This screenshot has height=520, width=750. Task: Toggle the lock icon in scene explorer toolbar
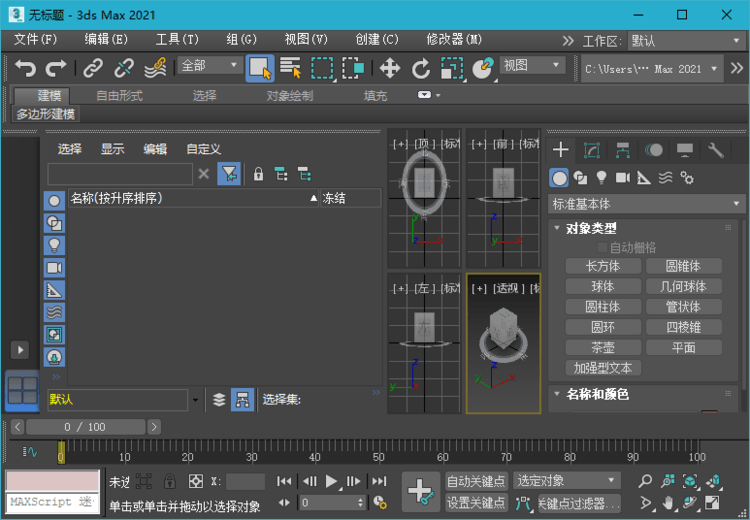[258, 174]
